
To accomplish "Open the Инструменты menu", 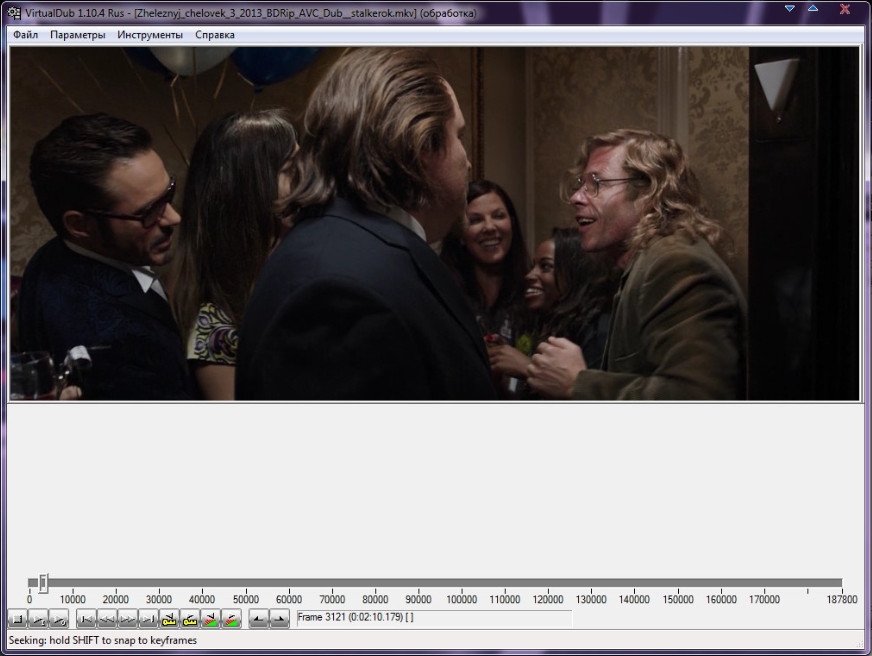I will 150,35.
